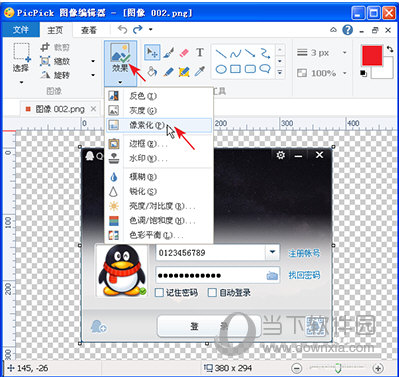Viewport: 399px width, 377px height.
Task: Choose 边框 (F) from effects menu
Action: 159,144
